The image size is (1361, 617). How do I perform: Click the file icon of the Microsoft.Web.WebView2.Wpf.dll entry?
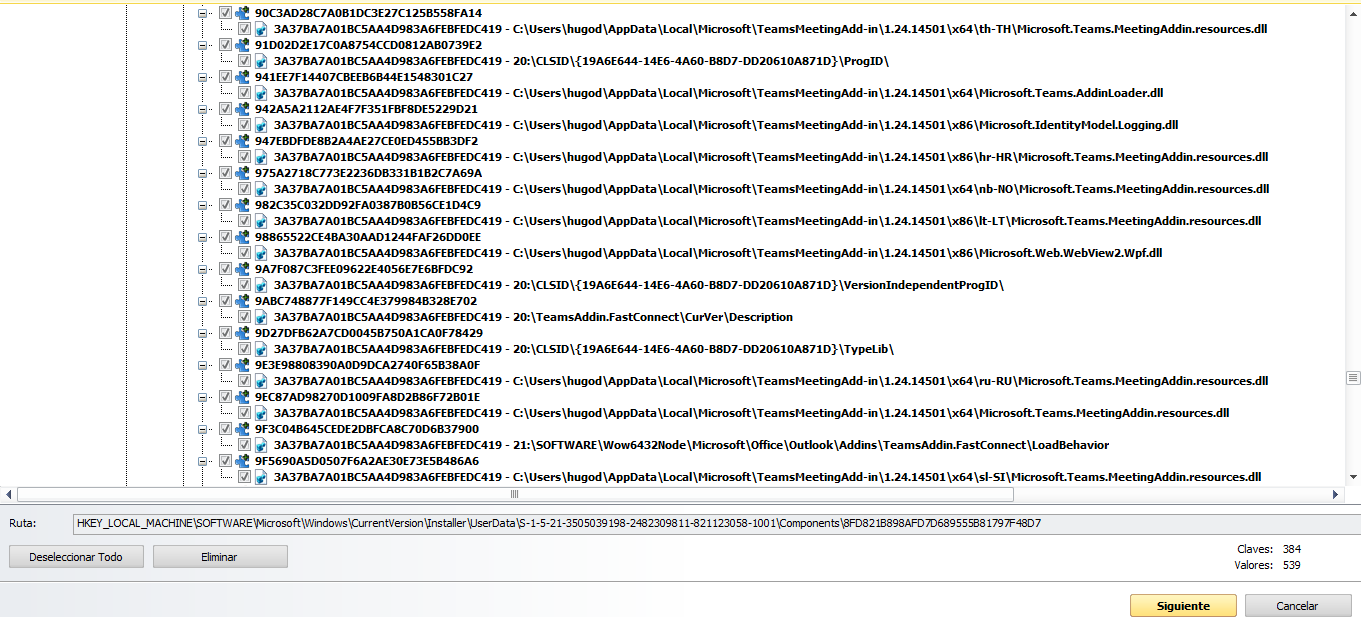click(261, 253)
